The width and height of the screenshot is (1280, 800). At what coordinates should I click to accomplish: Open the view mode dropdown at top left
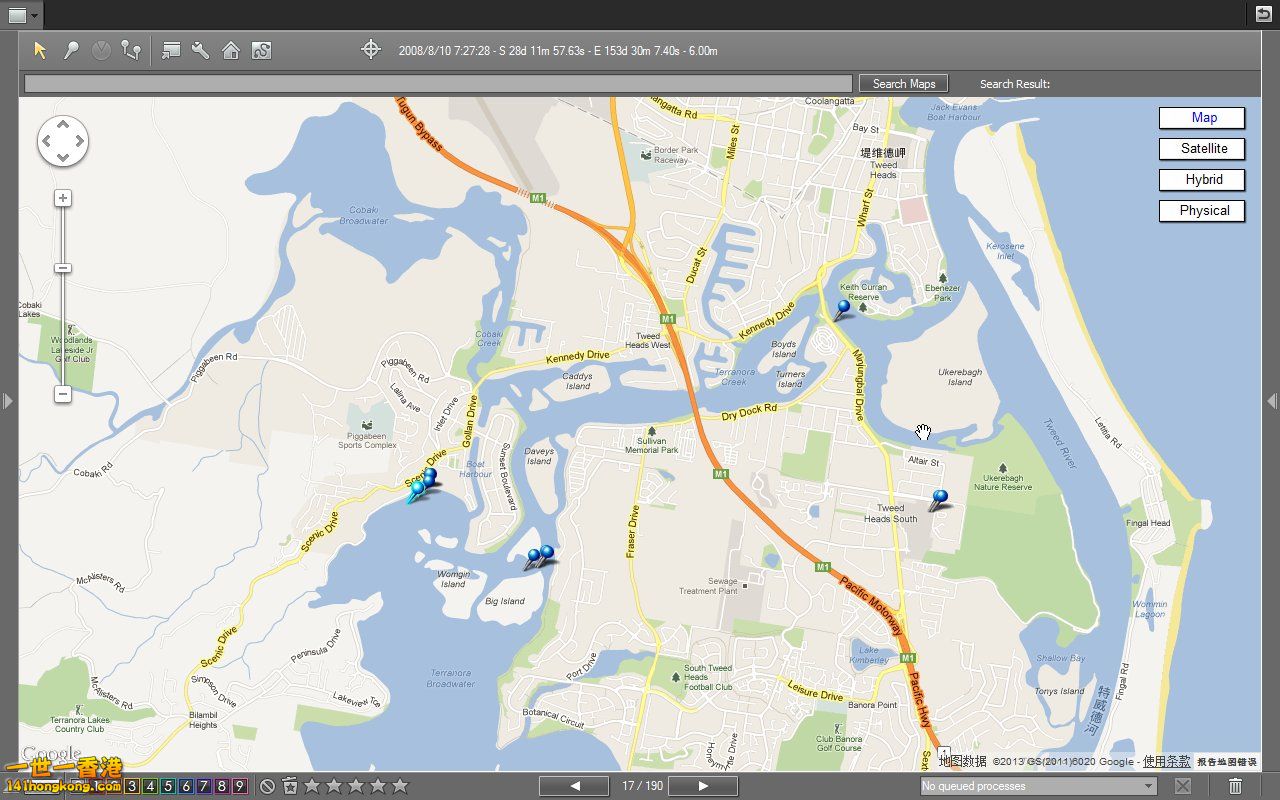coord(23,15)
